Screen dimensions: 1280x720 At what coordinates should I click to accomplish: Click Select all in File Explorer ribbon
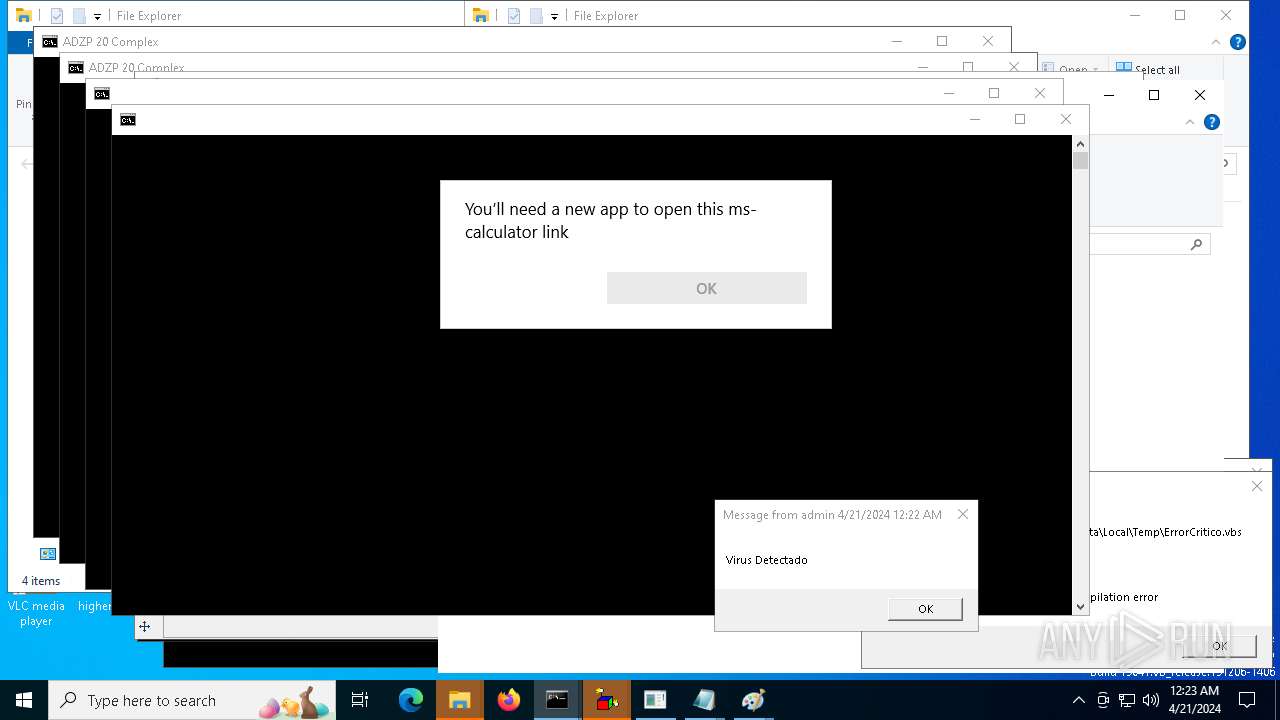[x=1148, y=69]
